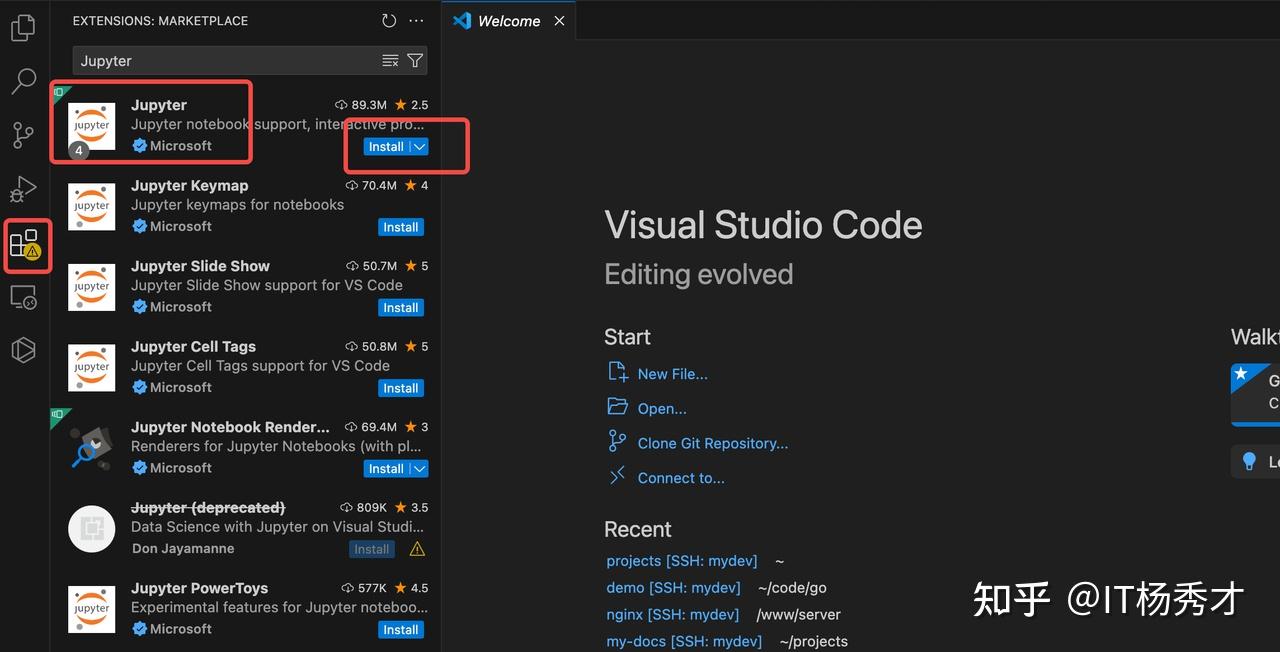The height and width of the screenshot is (652, 1280).
Task: Open the recent projects SSH folder
Action: [x=681, y=561]
